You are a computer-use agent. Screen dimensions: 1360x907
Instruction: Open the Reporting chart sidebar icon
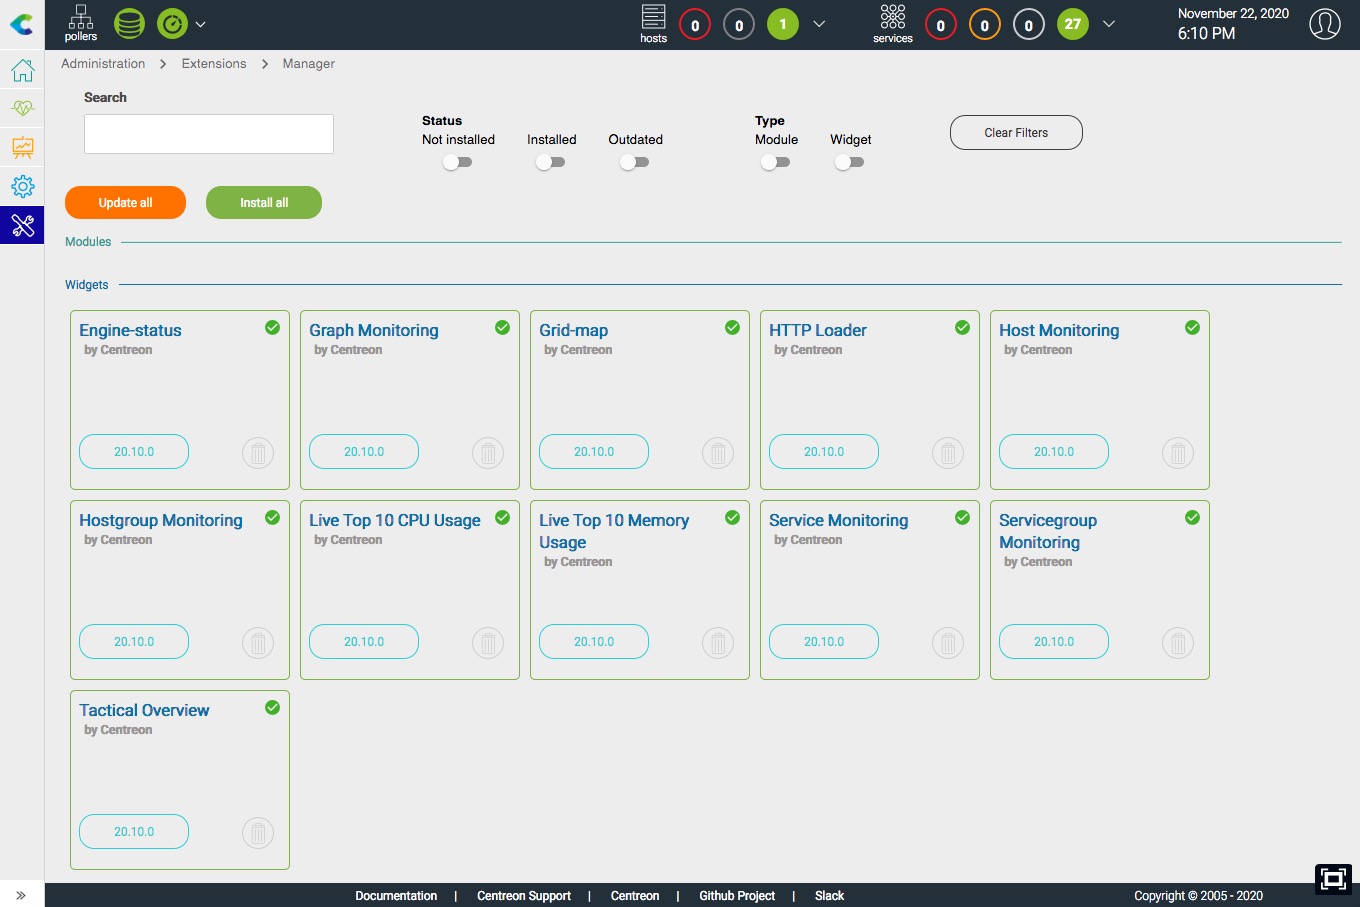pos(22,148)
